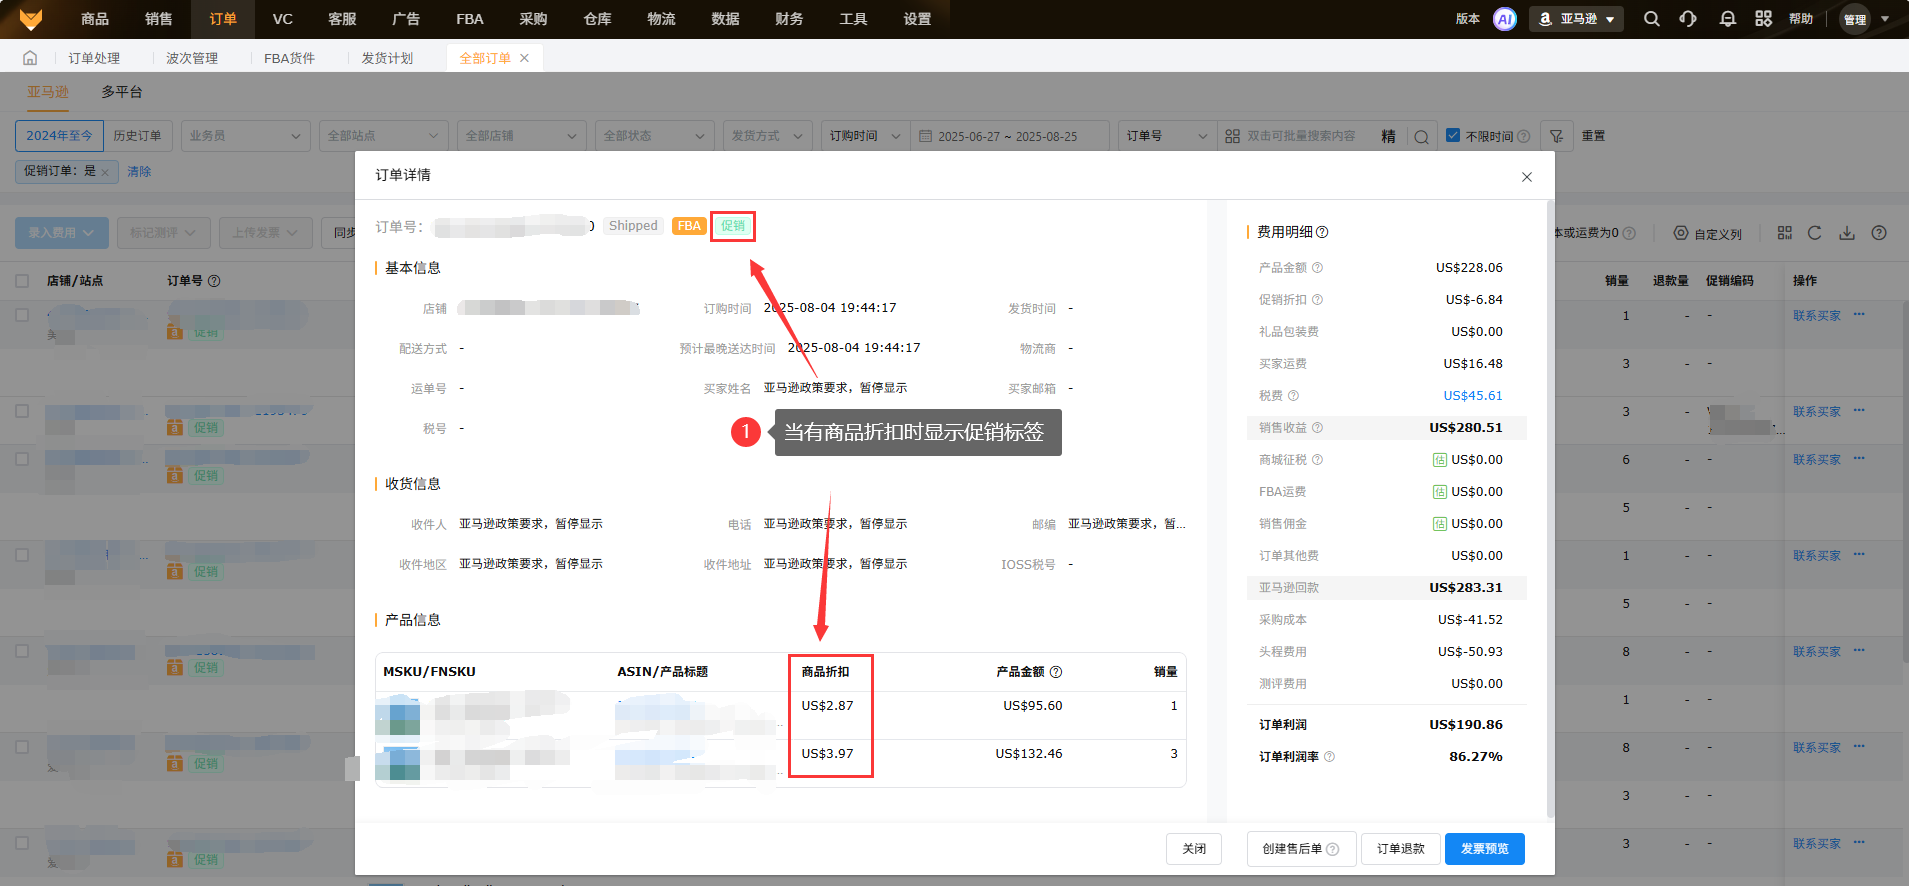1909x886 pixels.
Task: Remove the 促销订单: 是 filter tag
Action: click(105, 172)
